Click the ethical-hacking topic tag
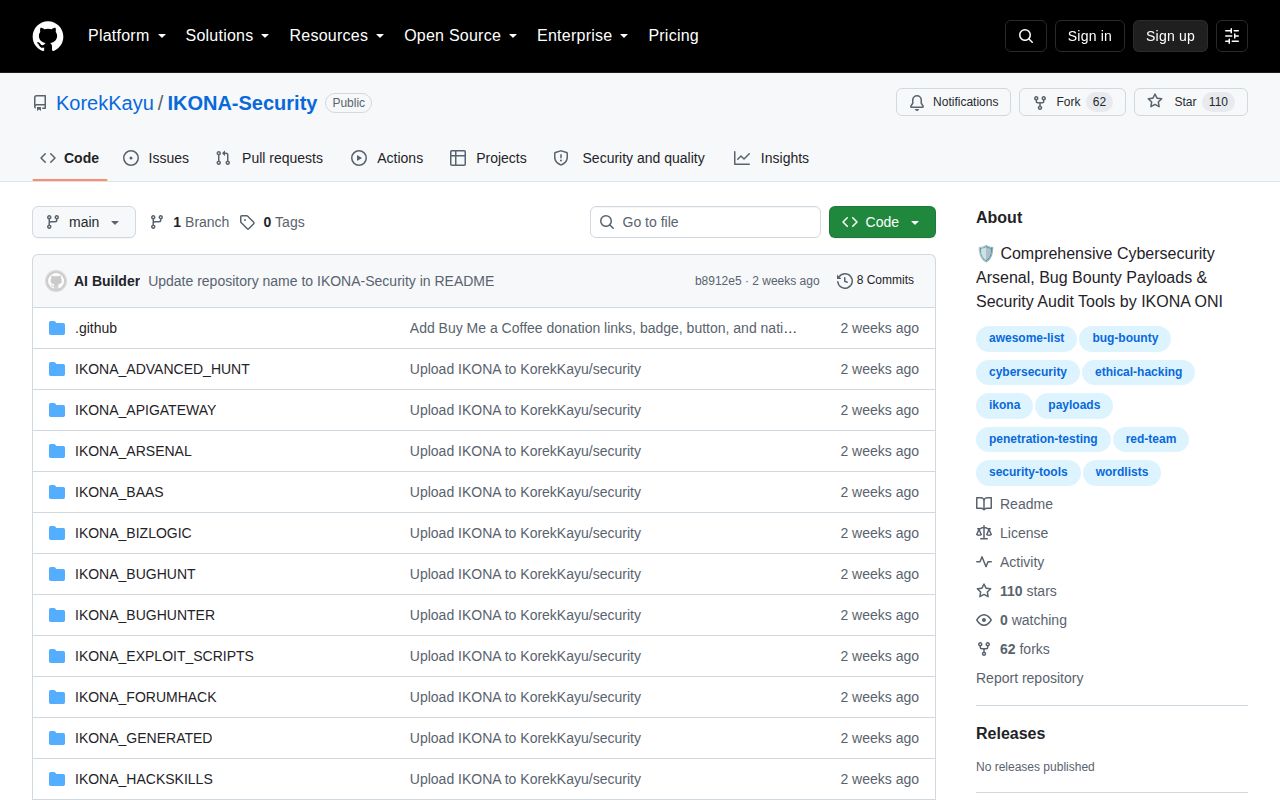 coord(1138,372)
